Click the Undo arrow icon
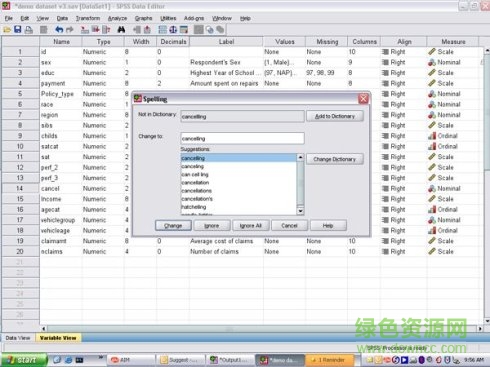This screenshot has width=490, height=367. pos(59,30)
